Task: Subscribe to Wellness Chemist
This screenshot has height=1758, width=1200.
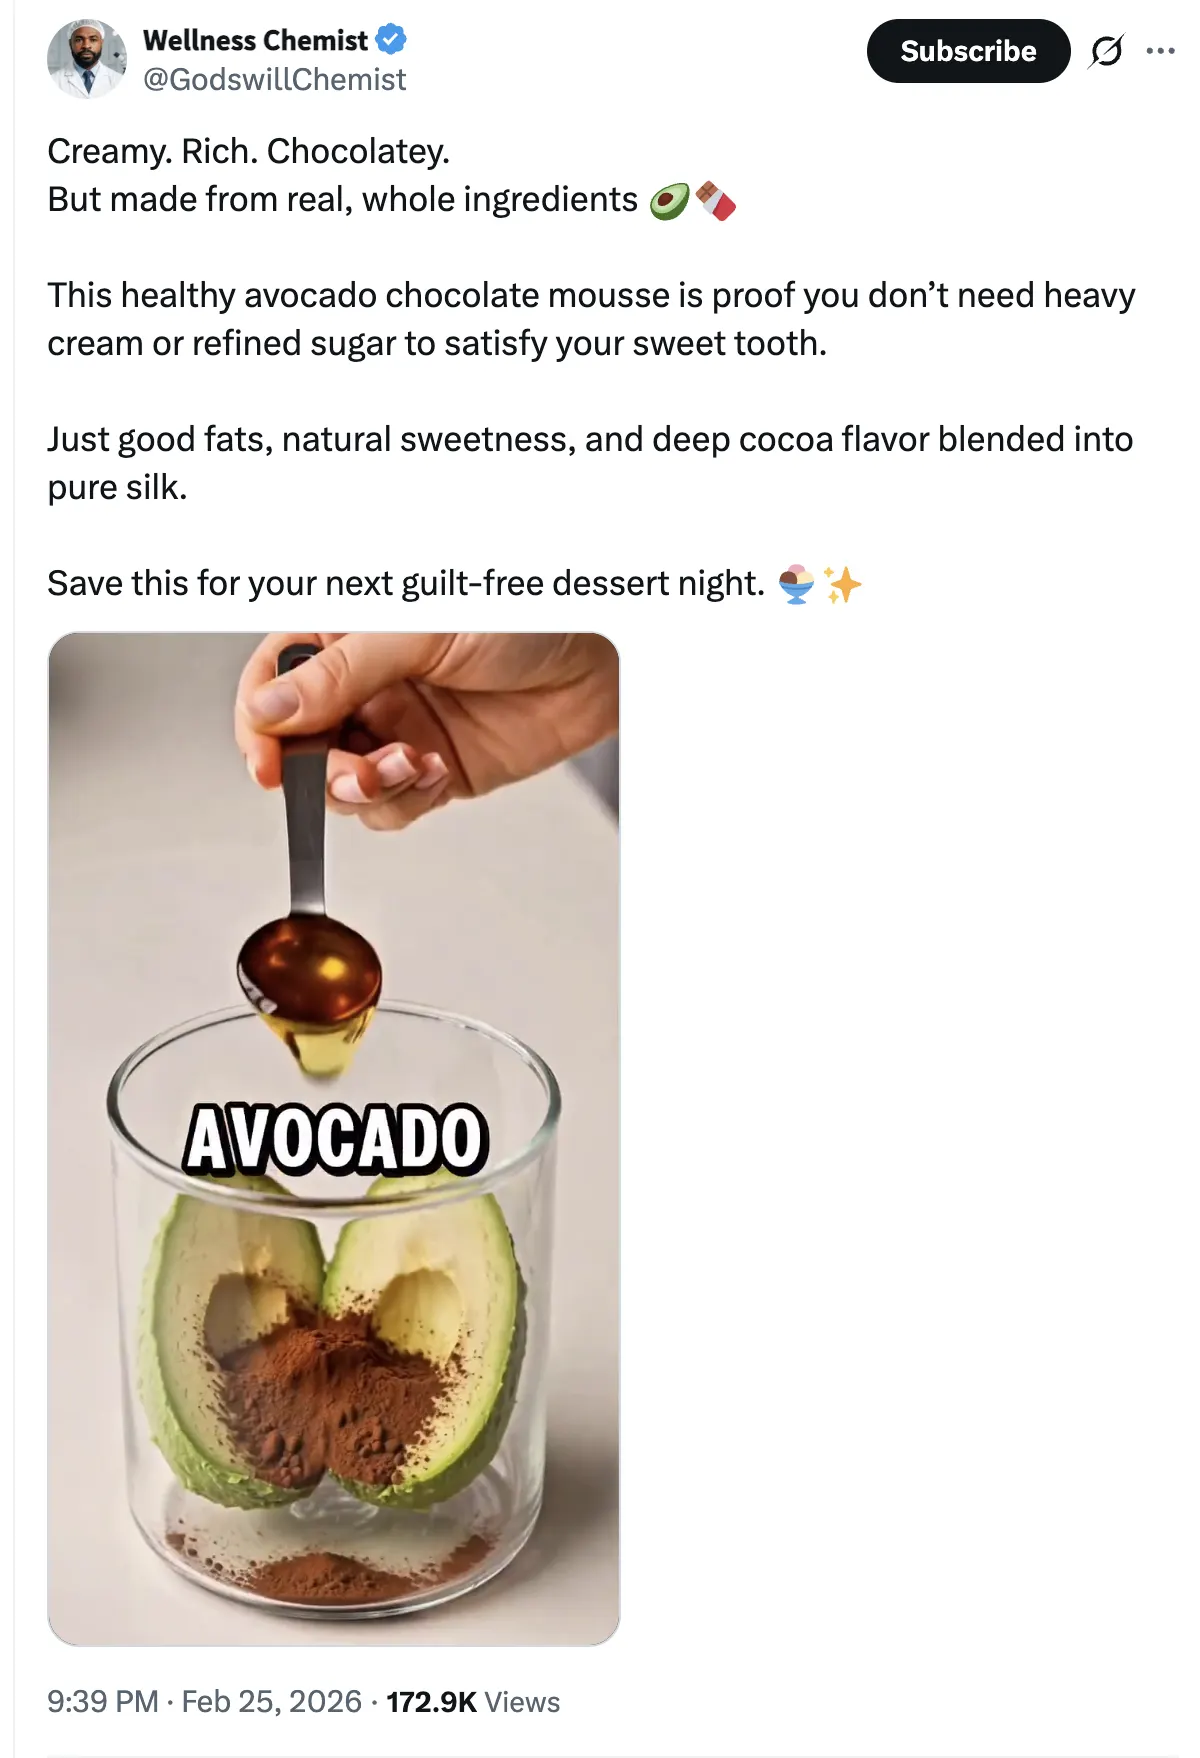Action: click(x=968, y=51)
